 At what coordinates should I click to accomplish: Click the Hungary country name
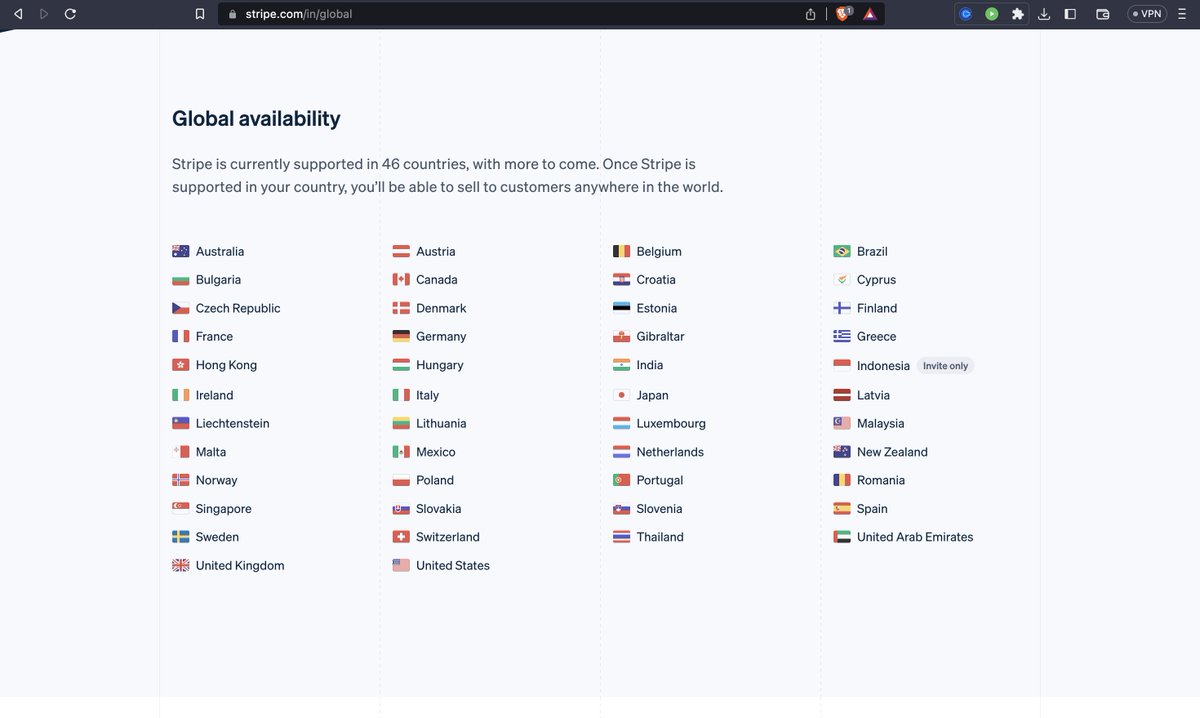tap(440, 365)
